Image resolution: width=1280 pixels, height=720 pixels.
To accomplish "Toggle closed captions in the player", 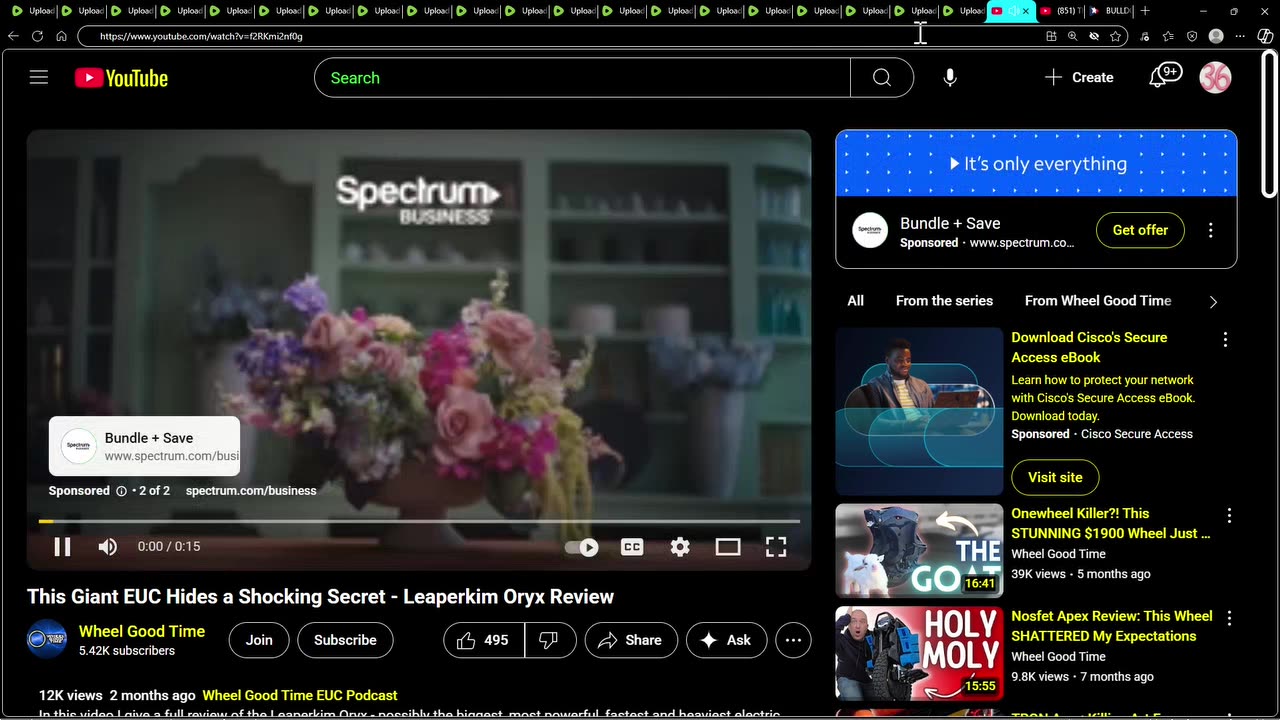I will click(632, 547).
